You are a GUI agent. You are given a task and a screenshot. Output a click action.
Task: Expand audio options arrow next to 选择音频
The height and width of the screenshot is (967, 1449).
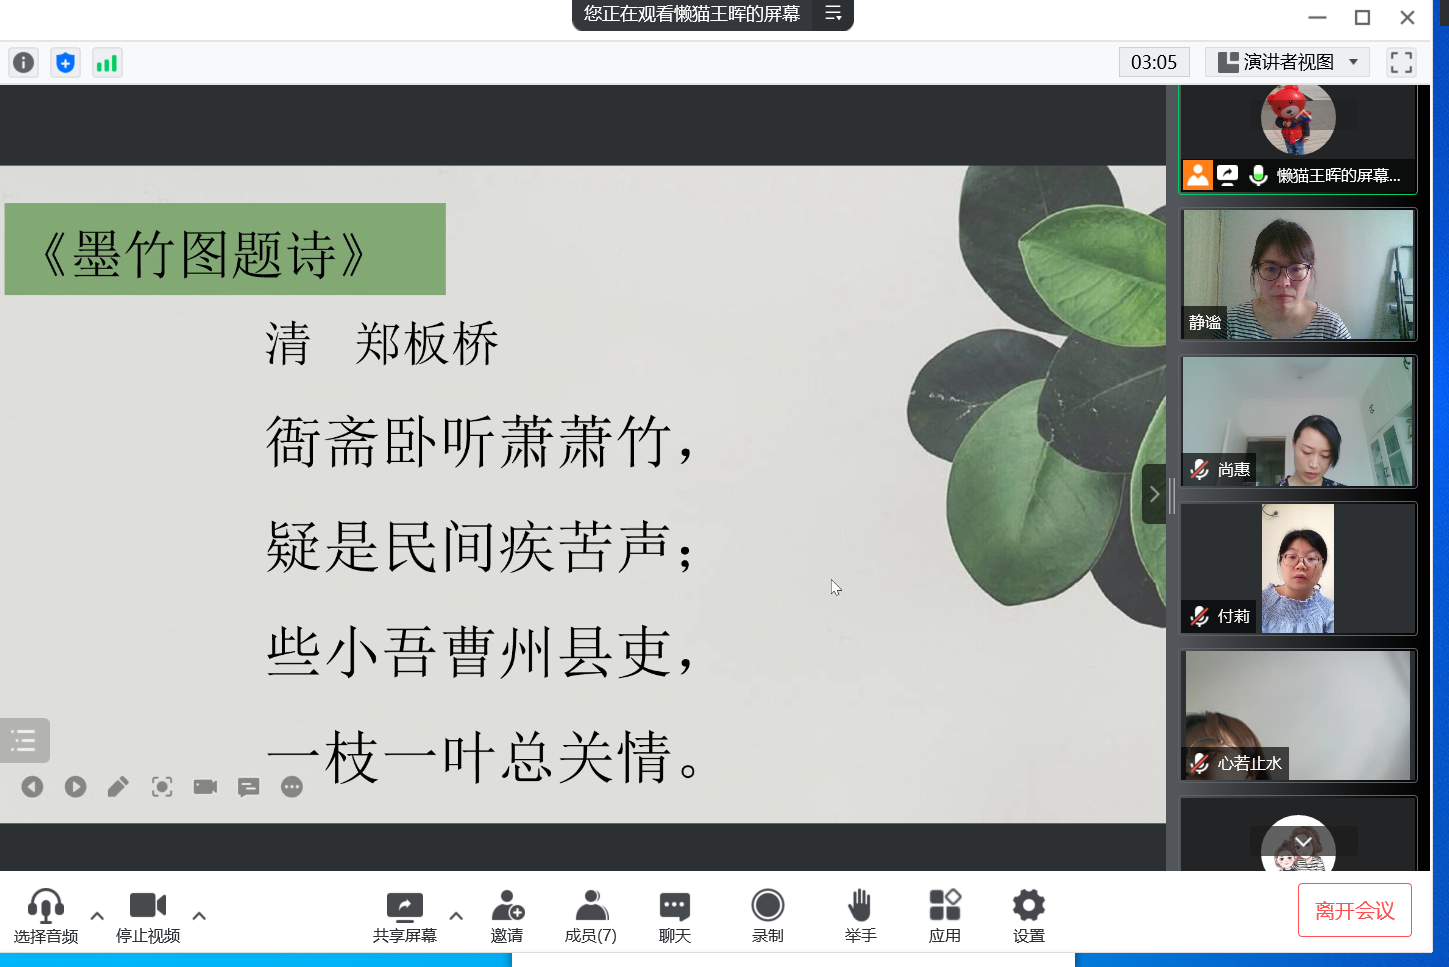click(97, 915)
